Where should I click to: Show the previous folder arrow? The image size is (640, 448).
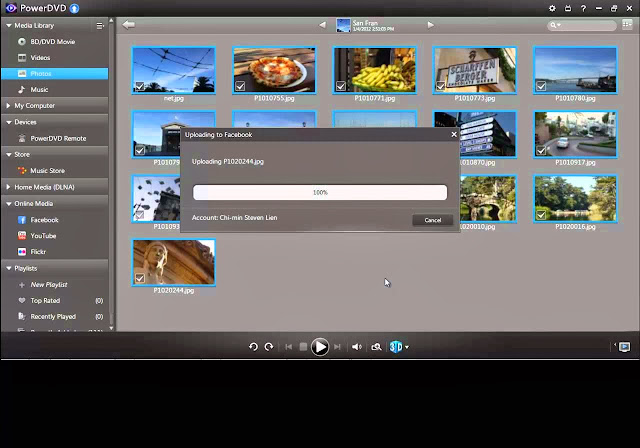click(322, 25)
